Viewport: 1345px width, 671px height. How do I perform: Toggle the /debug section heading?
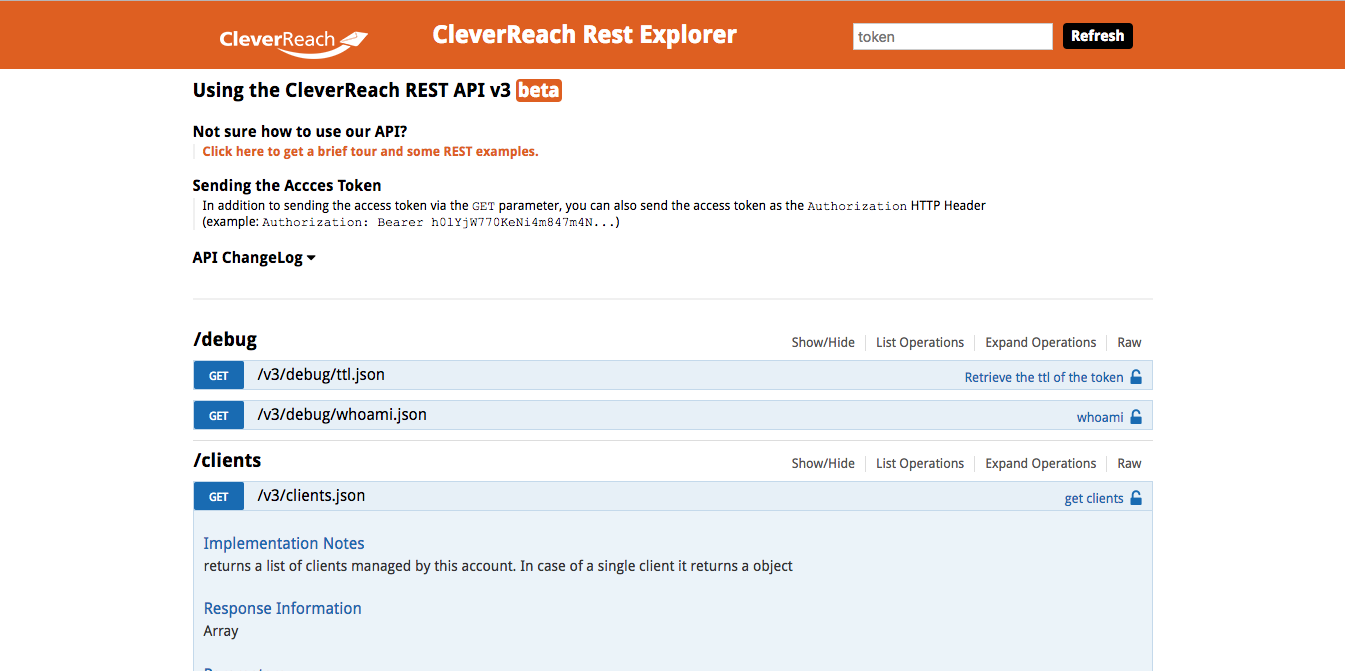click(225, 340)
